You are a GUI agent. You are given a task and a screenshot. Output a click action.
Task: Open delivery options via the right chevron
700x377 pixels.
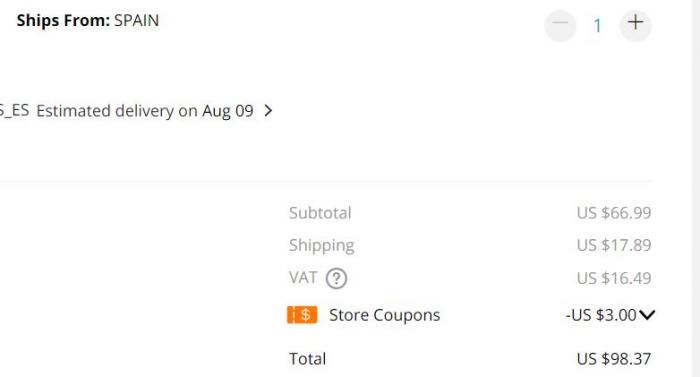tap(268, 110)
